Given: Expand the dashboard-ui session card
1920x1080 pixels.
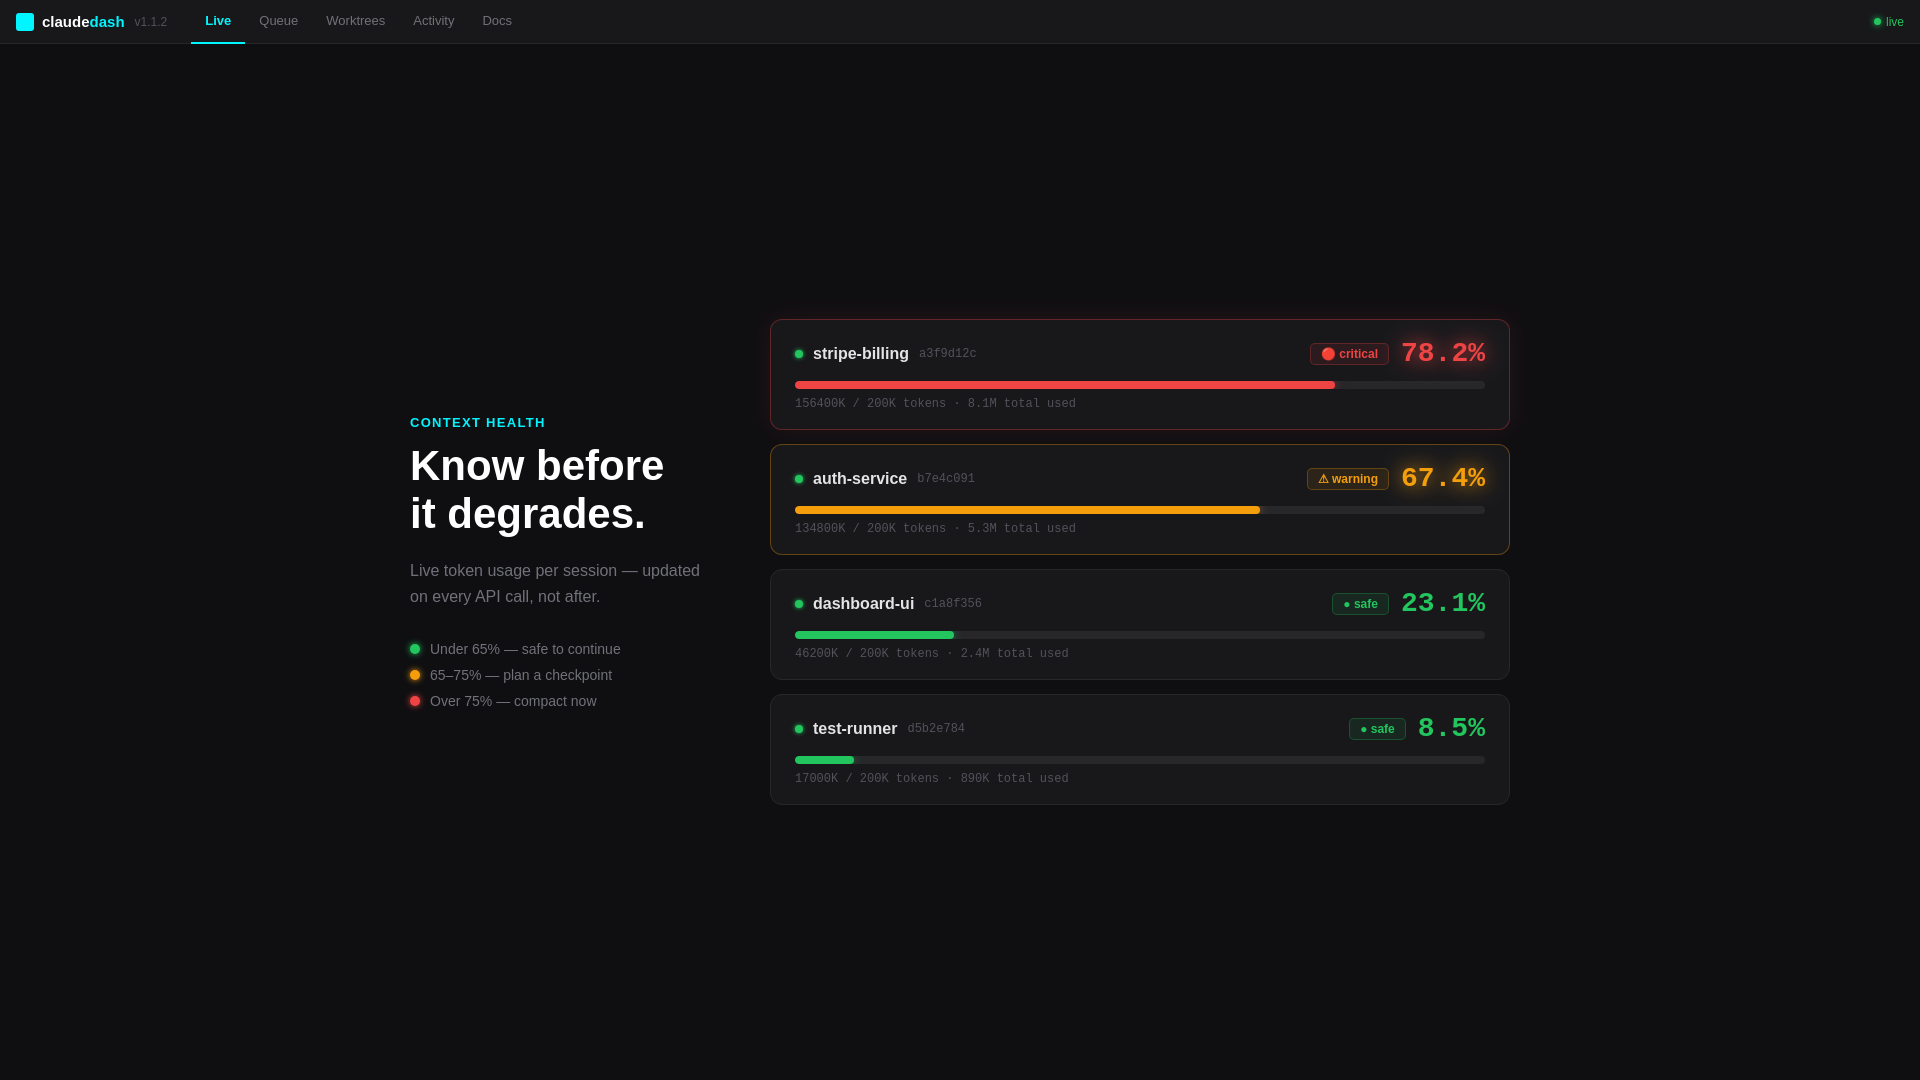Looking at the screenshot, I should tap(1139, 624).
